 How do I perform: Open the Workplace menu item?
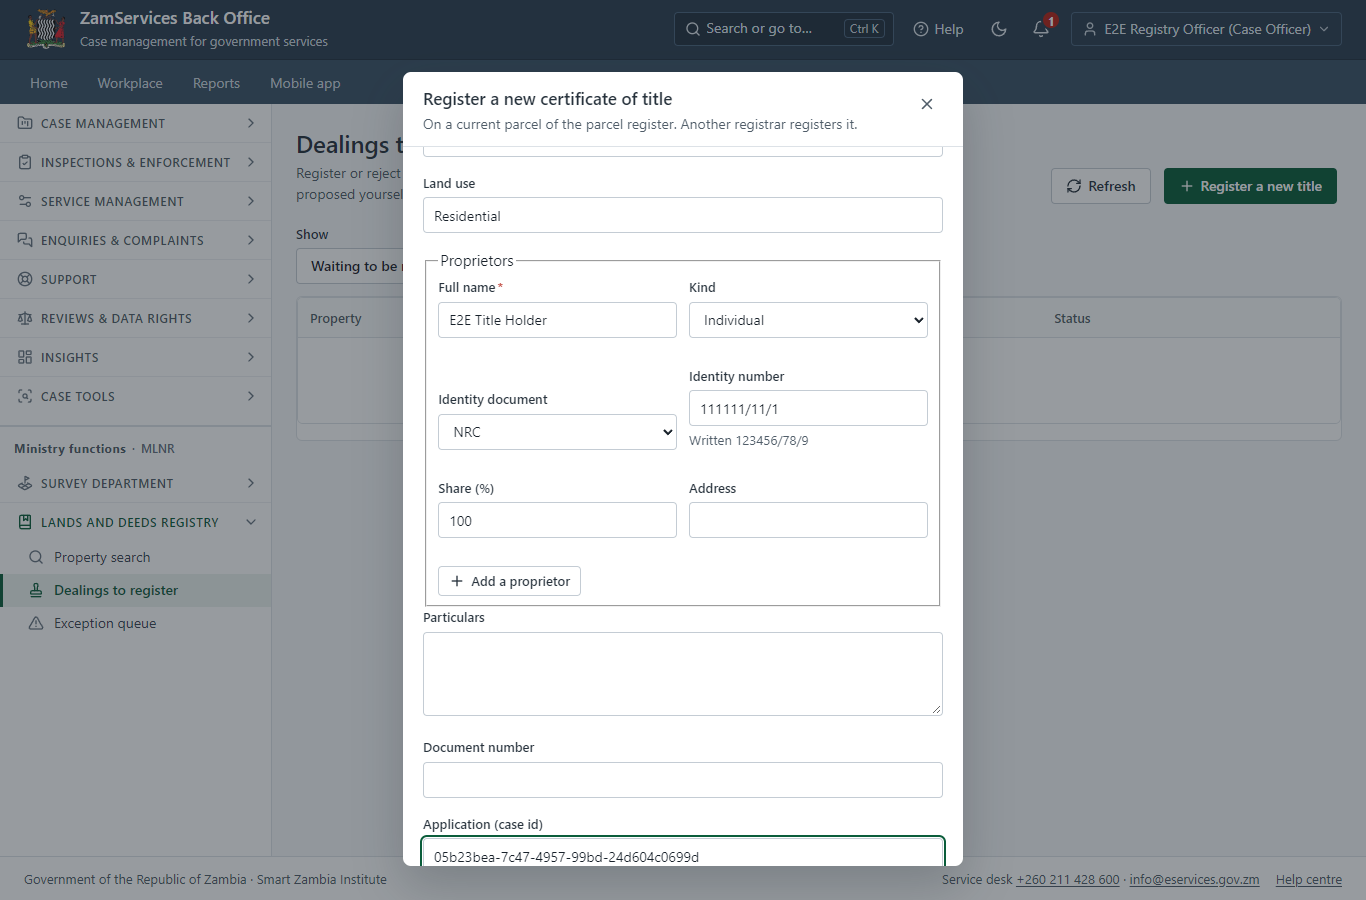click(130, 83)
